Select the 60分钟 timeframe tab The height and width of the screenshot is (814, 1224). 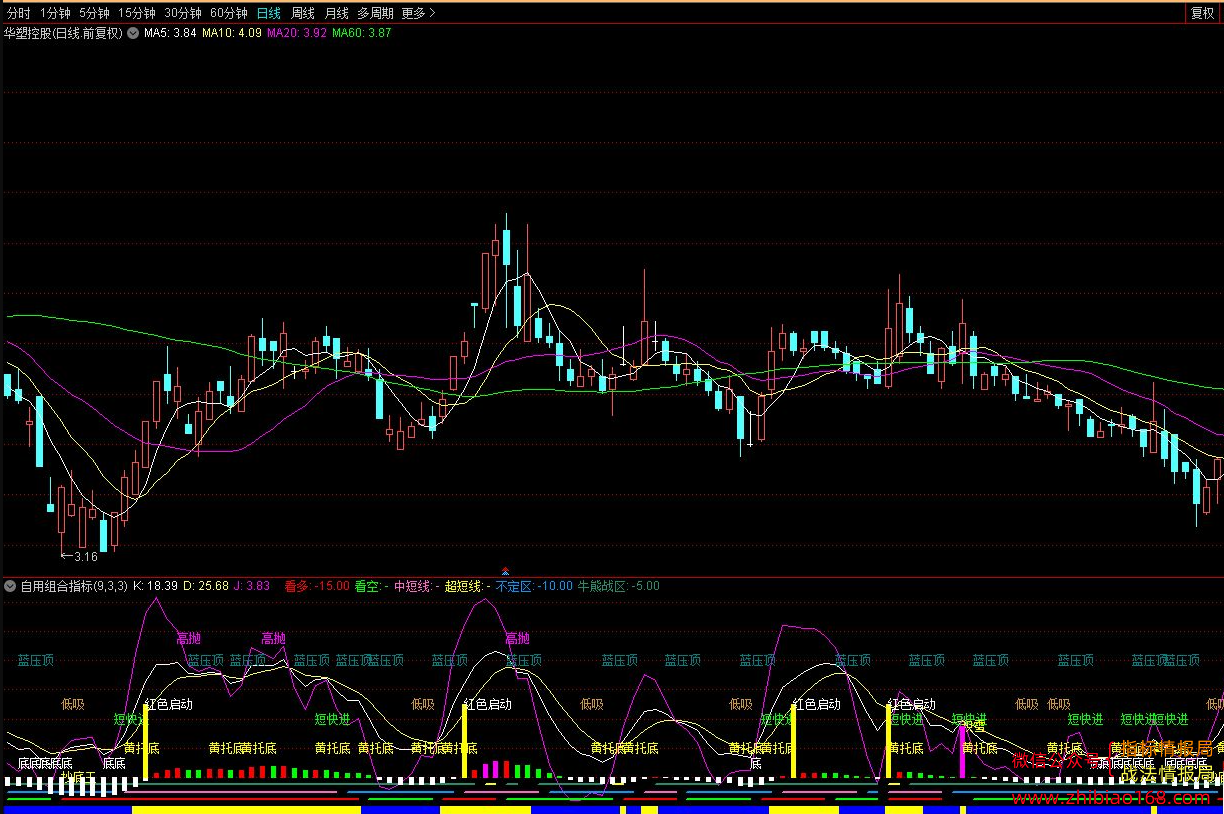[x=229, y=13]
